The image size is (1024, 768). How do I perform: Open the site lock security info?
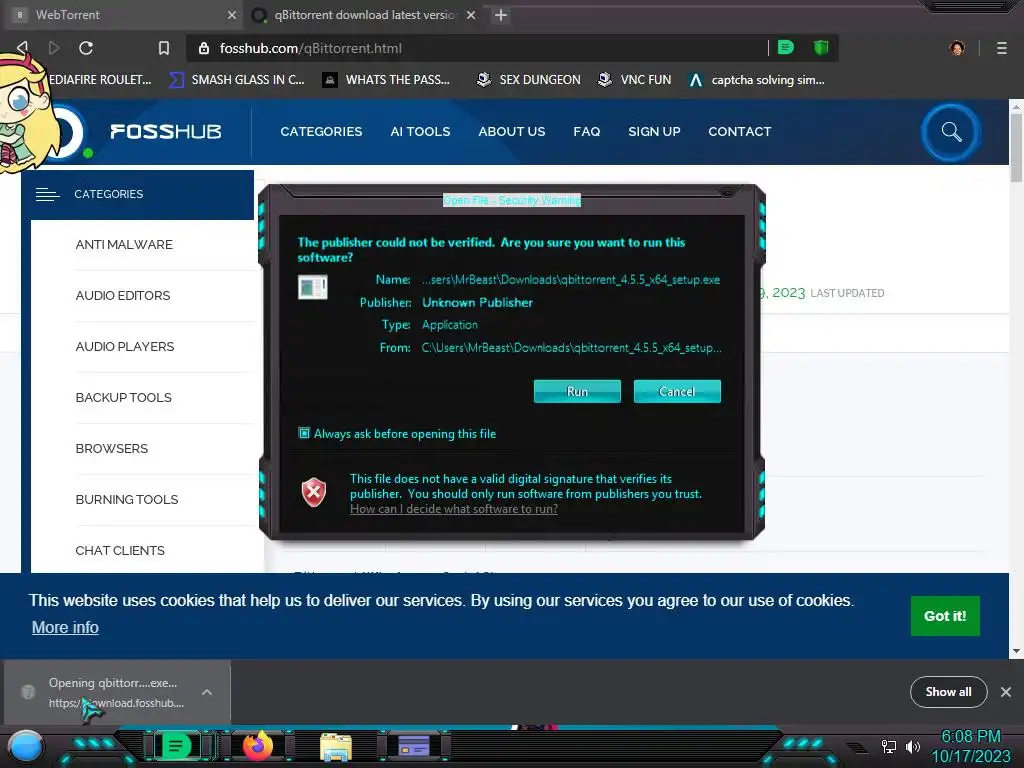click(x=204, y=48)
